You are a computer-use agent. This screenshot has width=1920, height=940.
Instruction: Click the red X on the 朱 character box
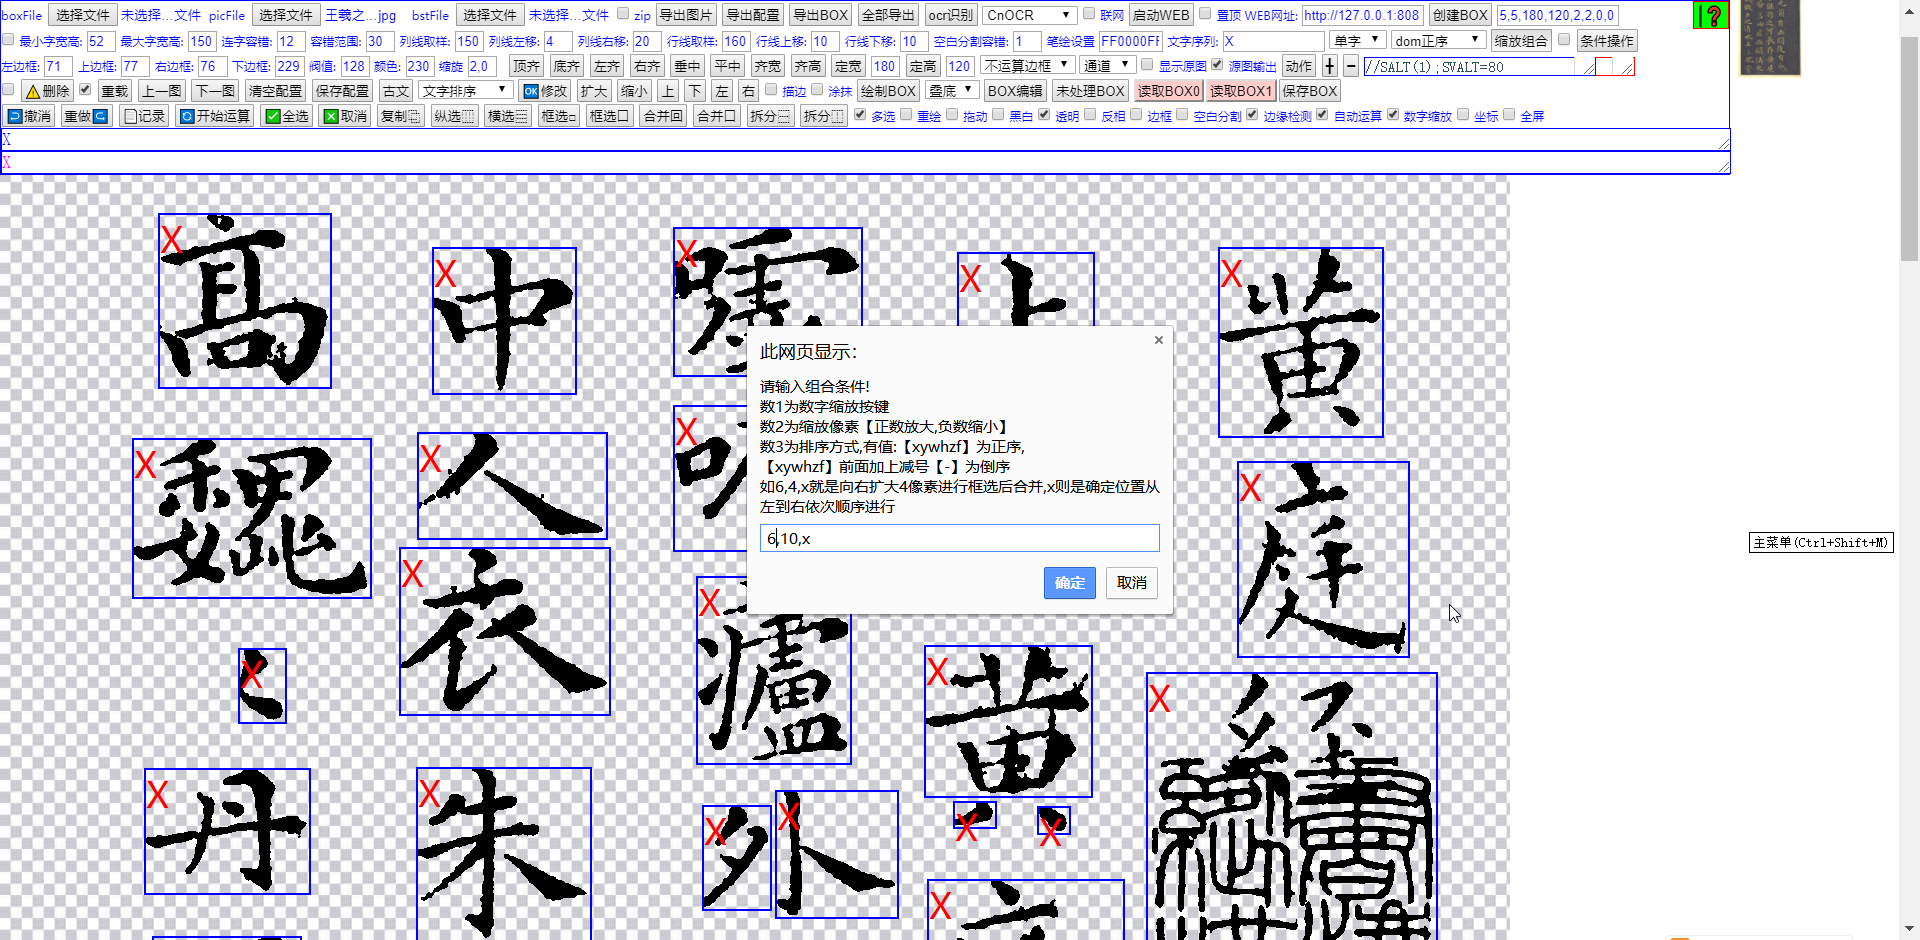pyautogui.click(x=429, y=794)
